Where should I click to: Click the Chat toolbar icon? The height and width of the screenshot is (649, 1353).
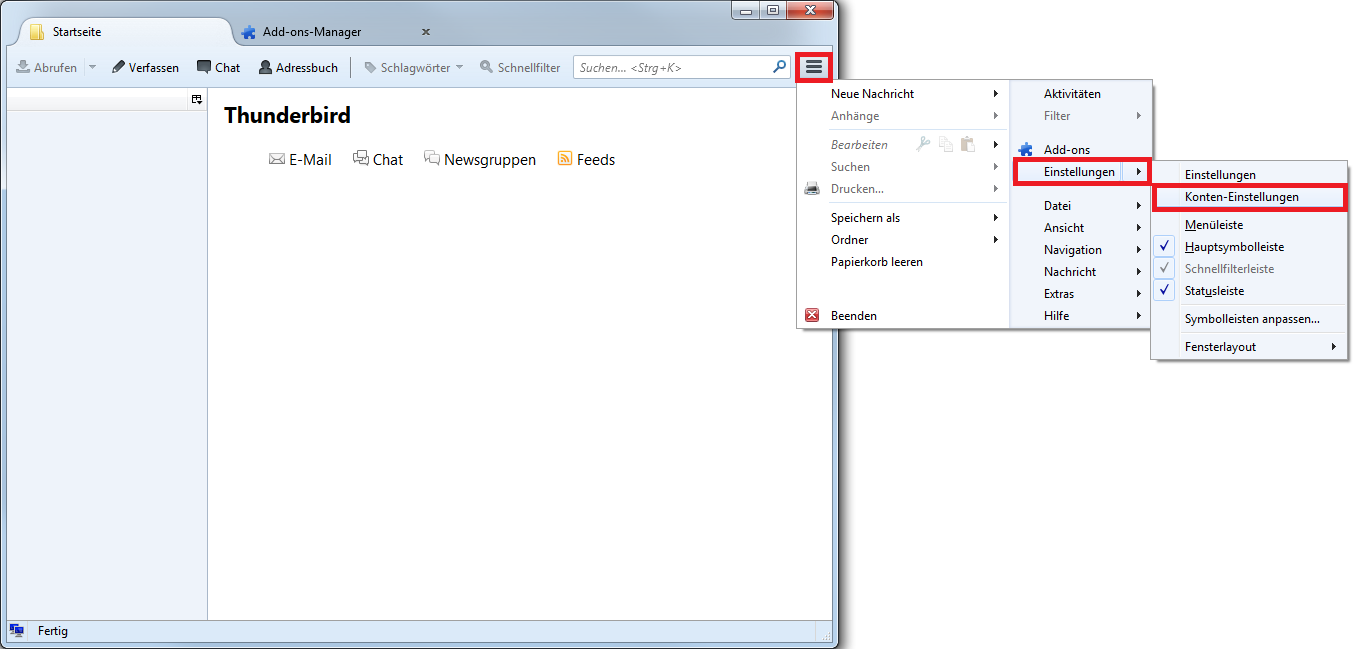[x=204, y=67]
